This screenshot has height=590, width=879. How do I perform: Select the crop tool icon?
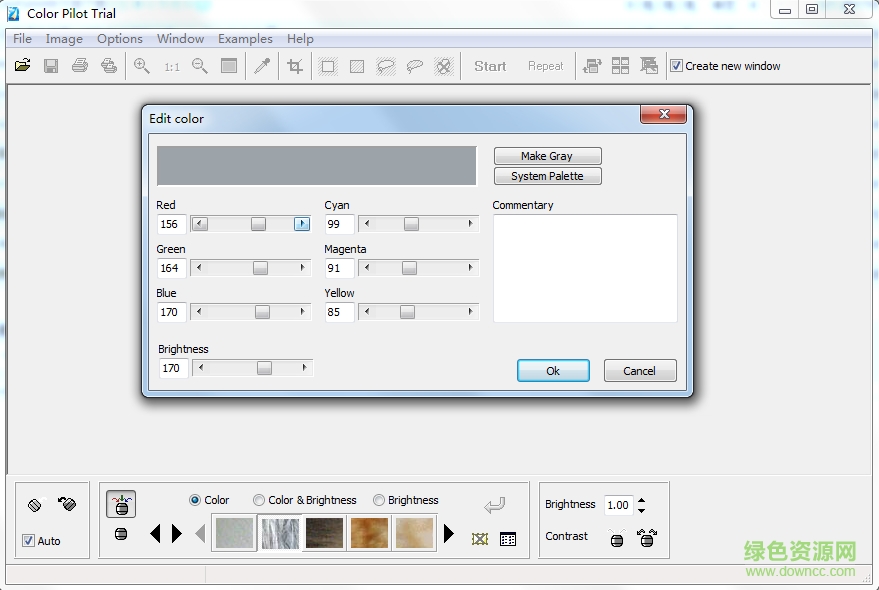click(295, 66)
